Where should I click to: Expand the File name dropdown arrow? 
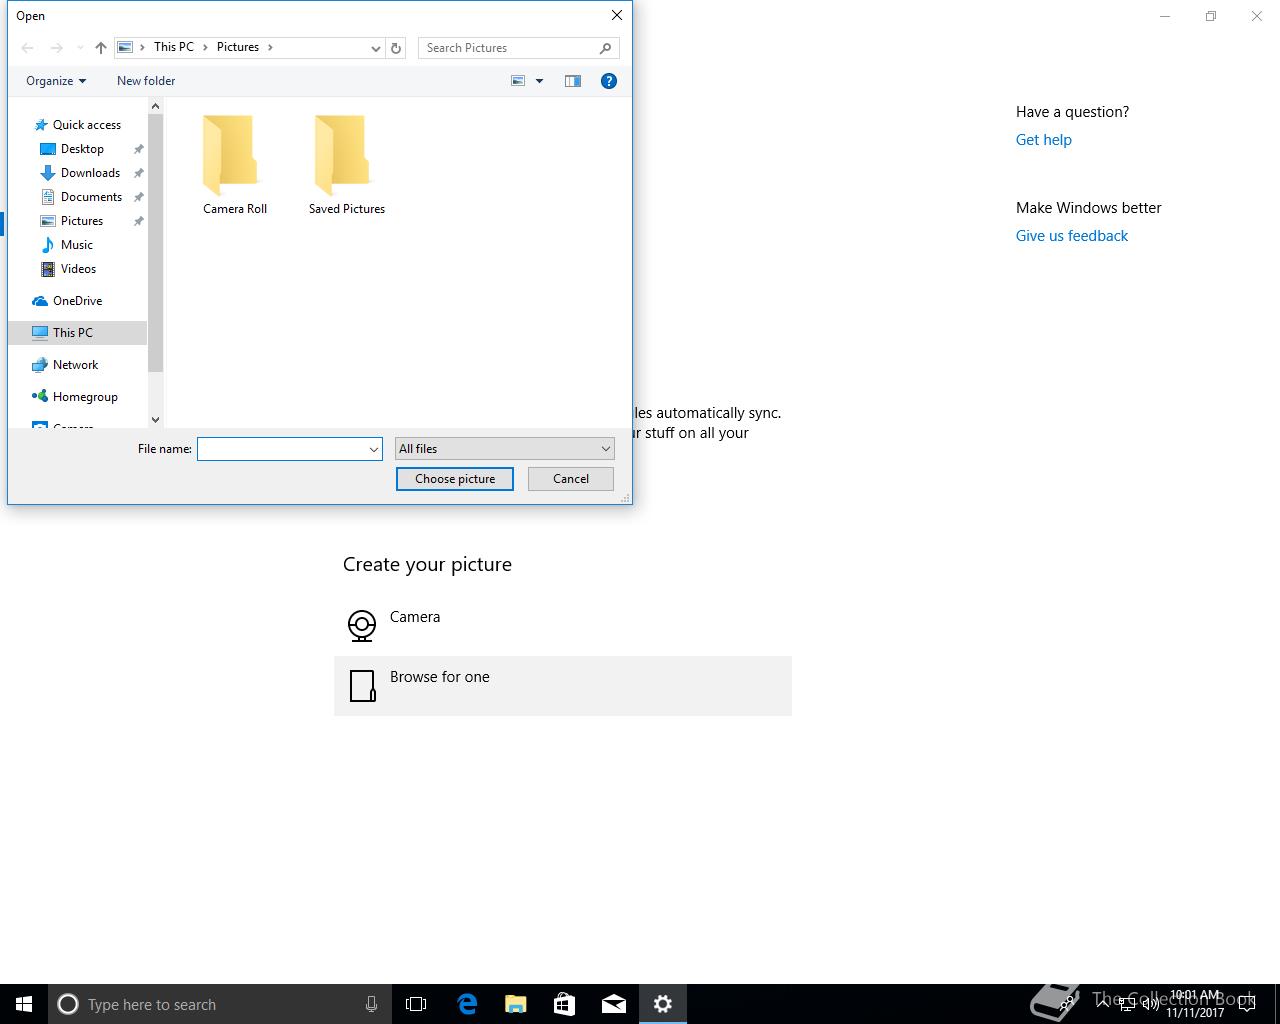tap(374, 449)
